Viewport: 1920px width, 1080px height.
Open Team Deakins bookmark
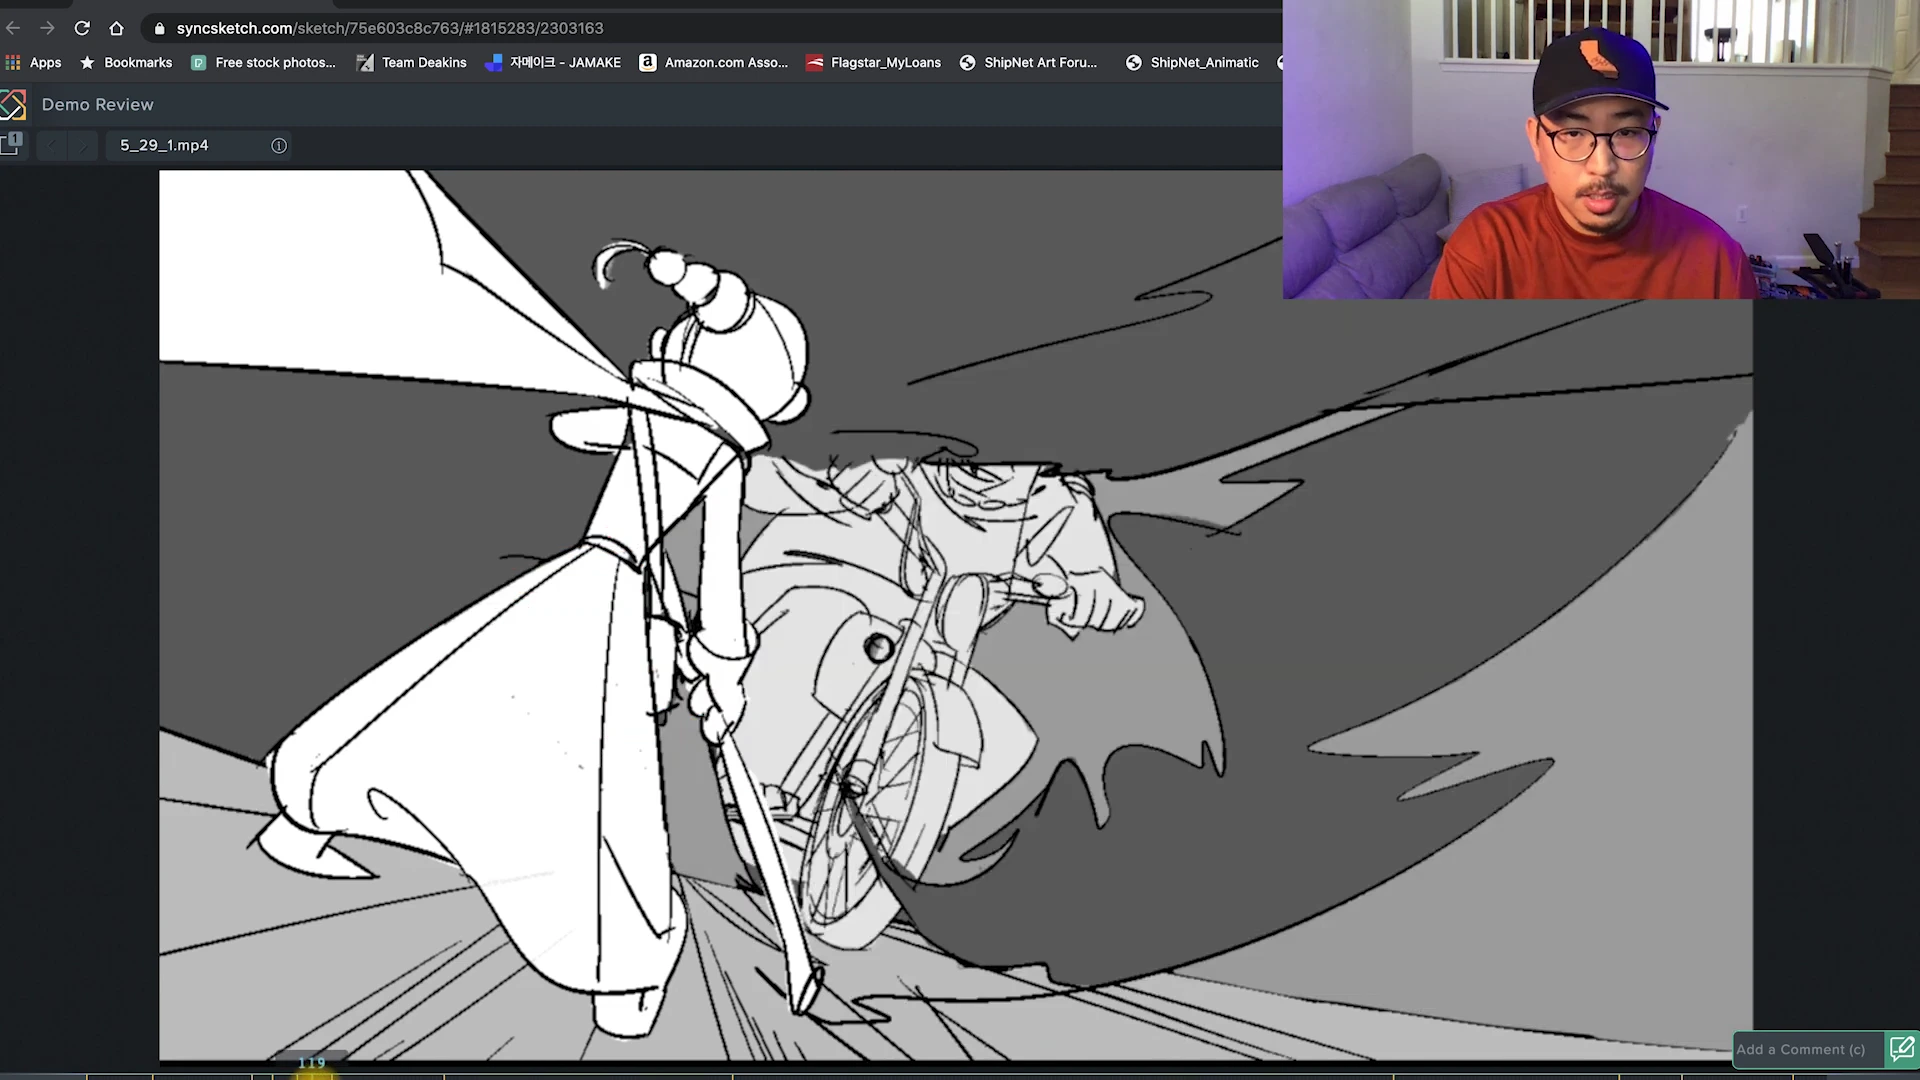[x=412, y=62]
